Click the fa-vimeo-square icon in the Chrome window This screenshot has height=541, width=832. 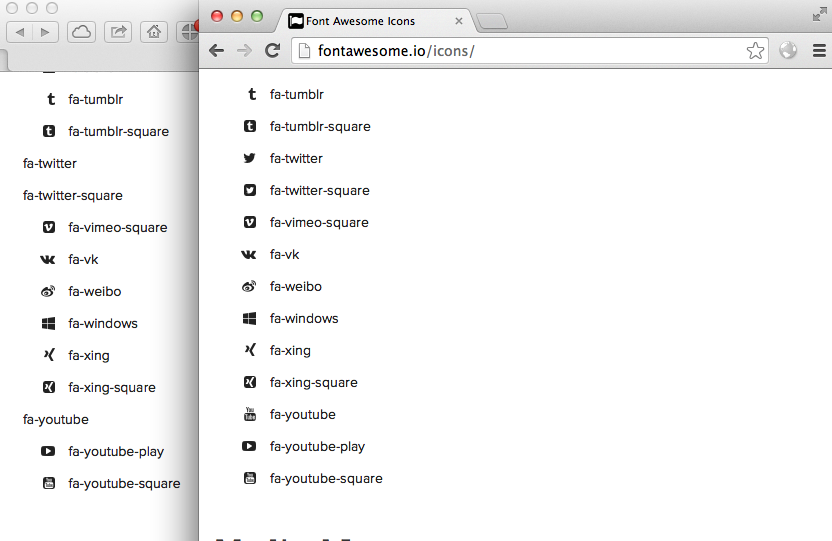[x=249, y=222]
